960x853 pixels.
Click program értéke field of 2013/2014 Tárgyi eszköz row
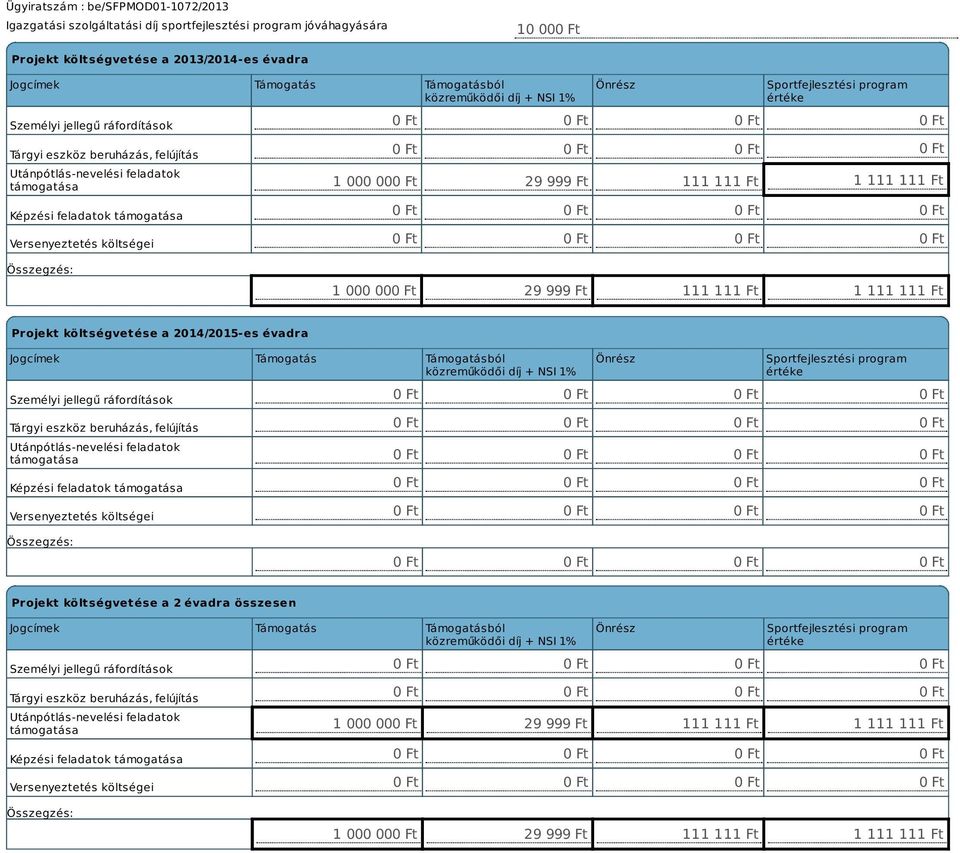coord(856,149)
